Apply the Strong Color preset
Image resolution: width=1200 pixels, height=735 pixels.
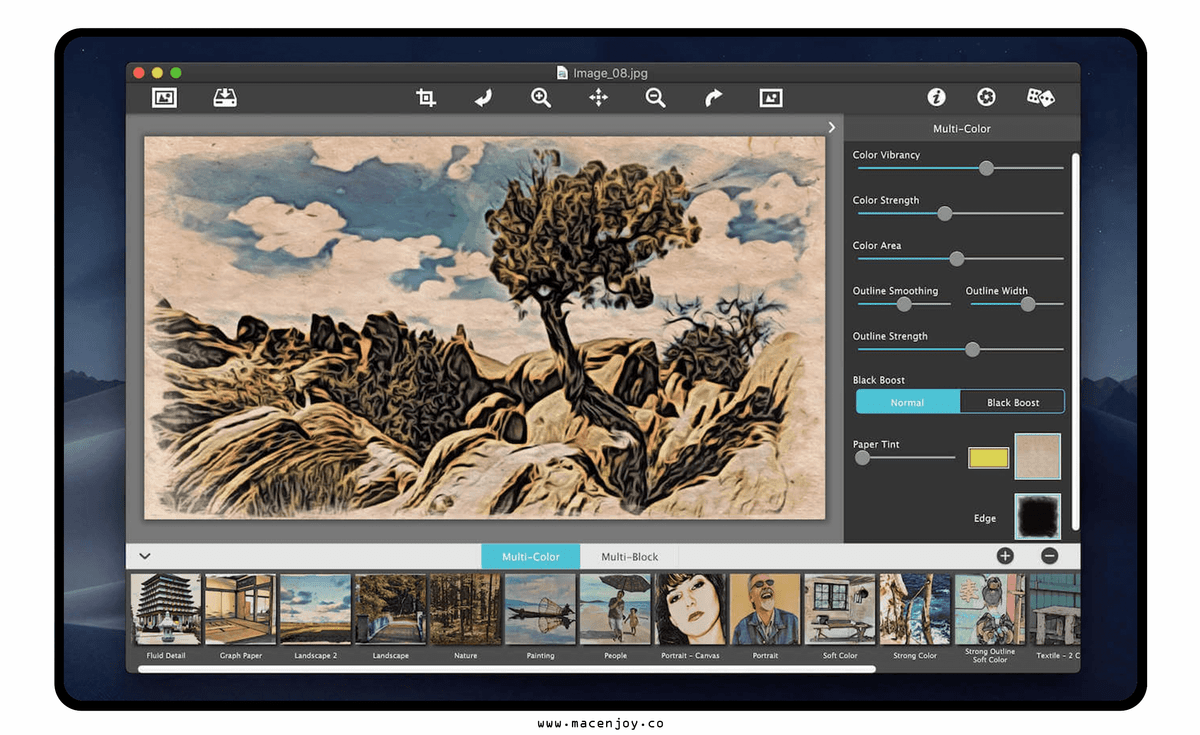[916, 609]
